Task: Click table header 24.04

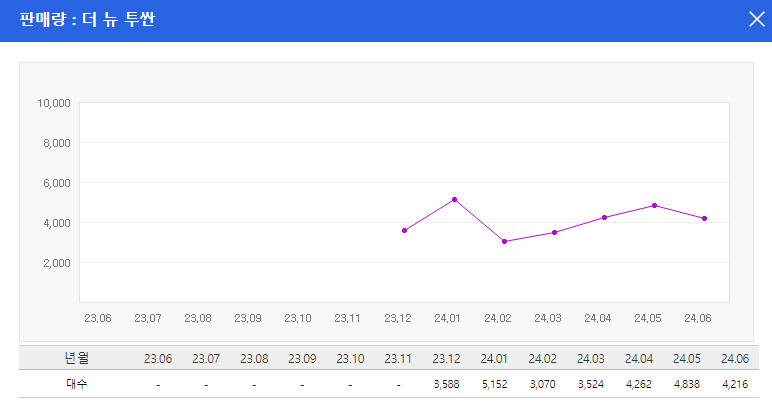Action: [x=639, y=359]
